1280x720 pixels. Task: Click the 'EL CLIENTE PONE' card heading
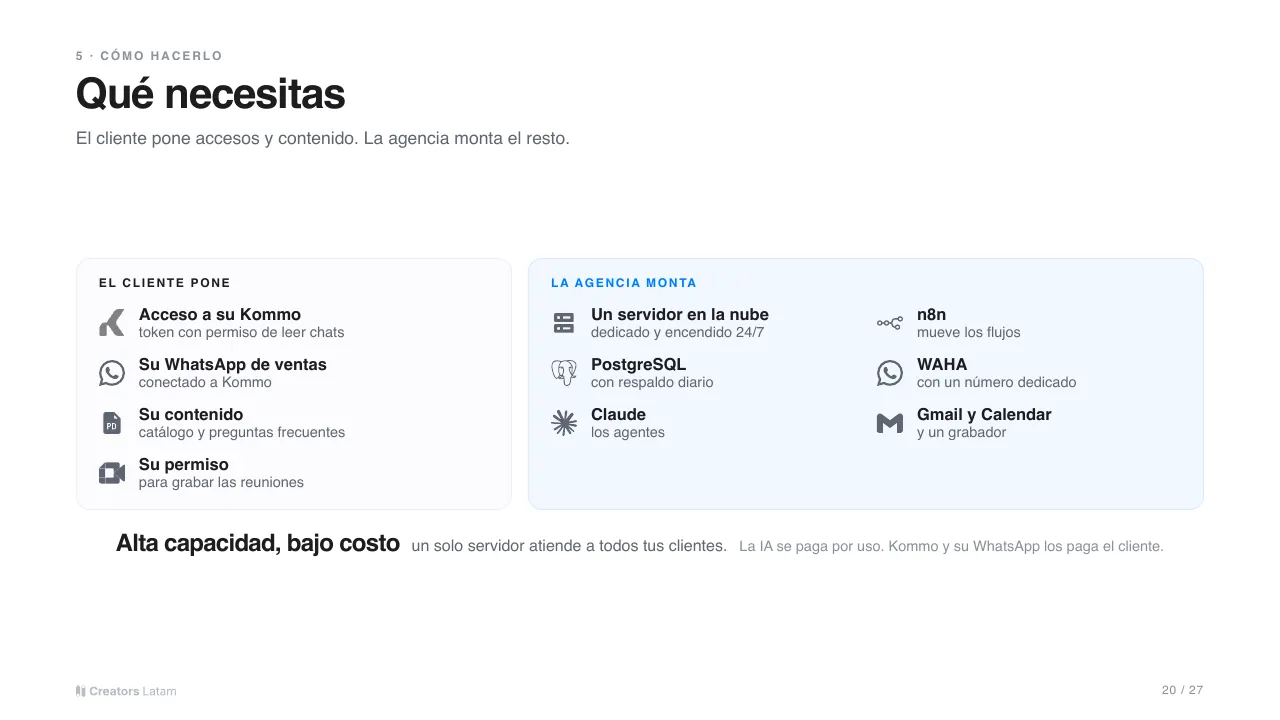coord(165,283)
